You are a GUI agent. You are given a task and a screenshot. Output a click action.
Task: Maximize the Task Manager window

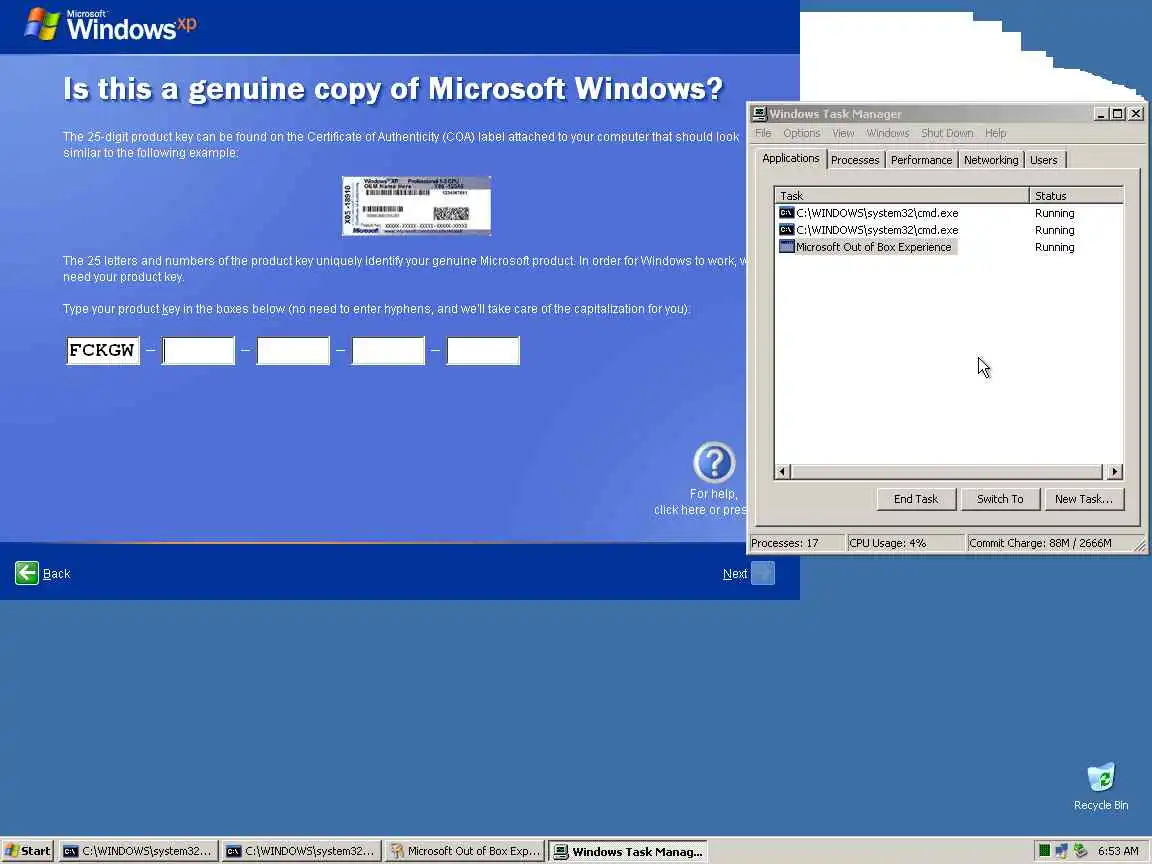(1117, 114)
